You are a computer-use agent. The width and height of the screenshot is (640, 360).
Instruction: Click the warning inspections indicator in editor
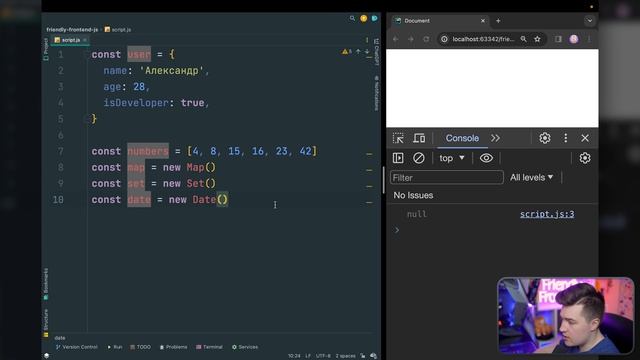point(347,51)
